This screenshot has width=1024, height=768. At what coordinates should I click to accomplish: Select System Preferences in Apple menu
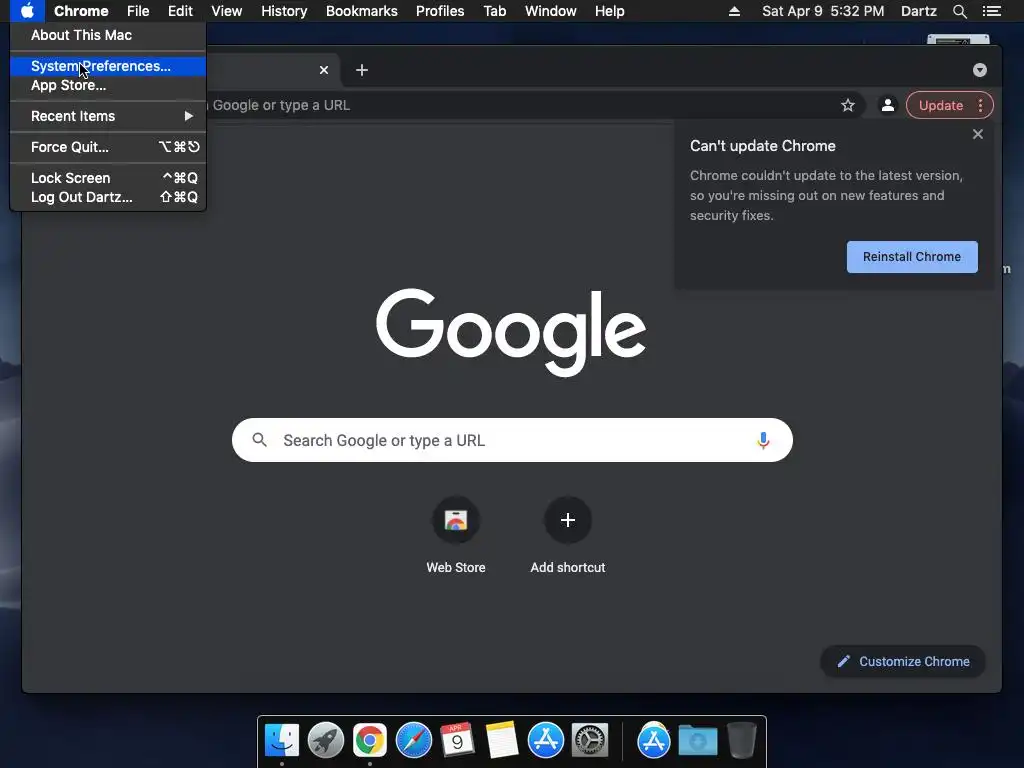click(x=108, y=66)
